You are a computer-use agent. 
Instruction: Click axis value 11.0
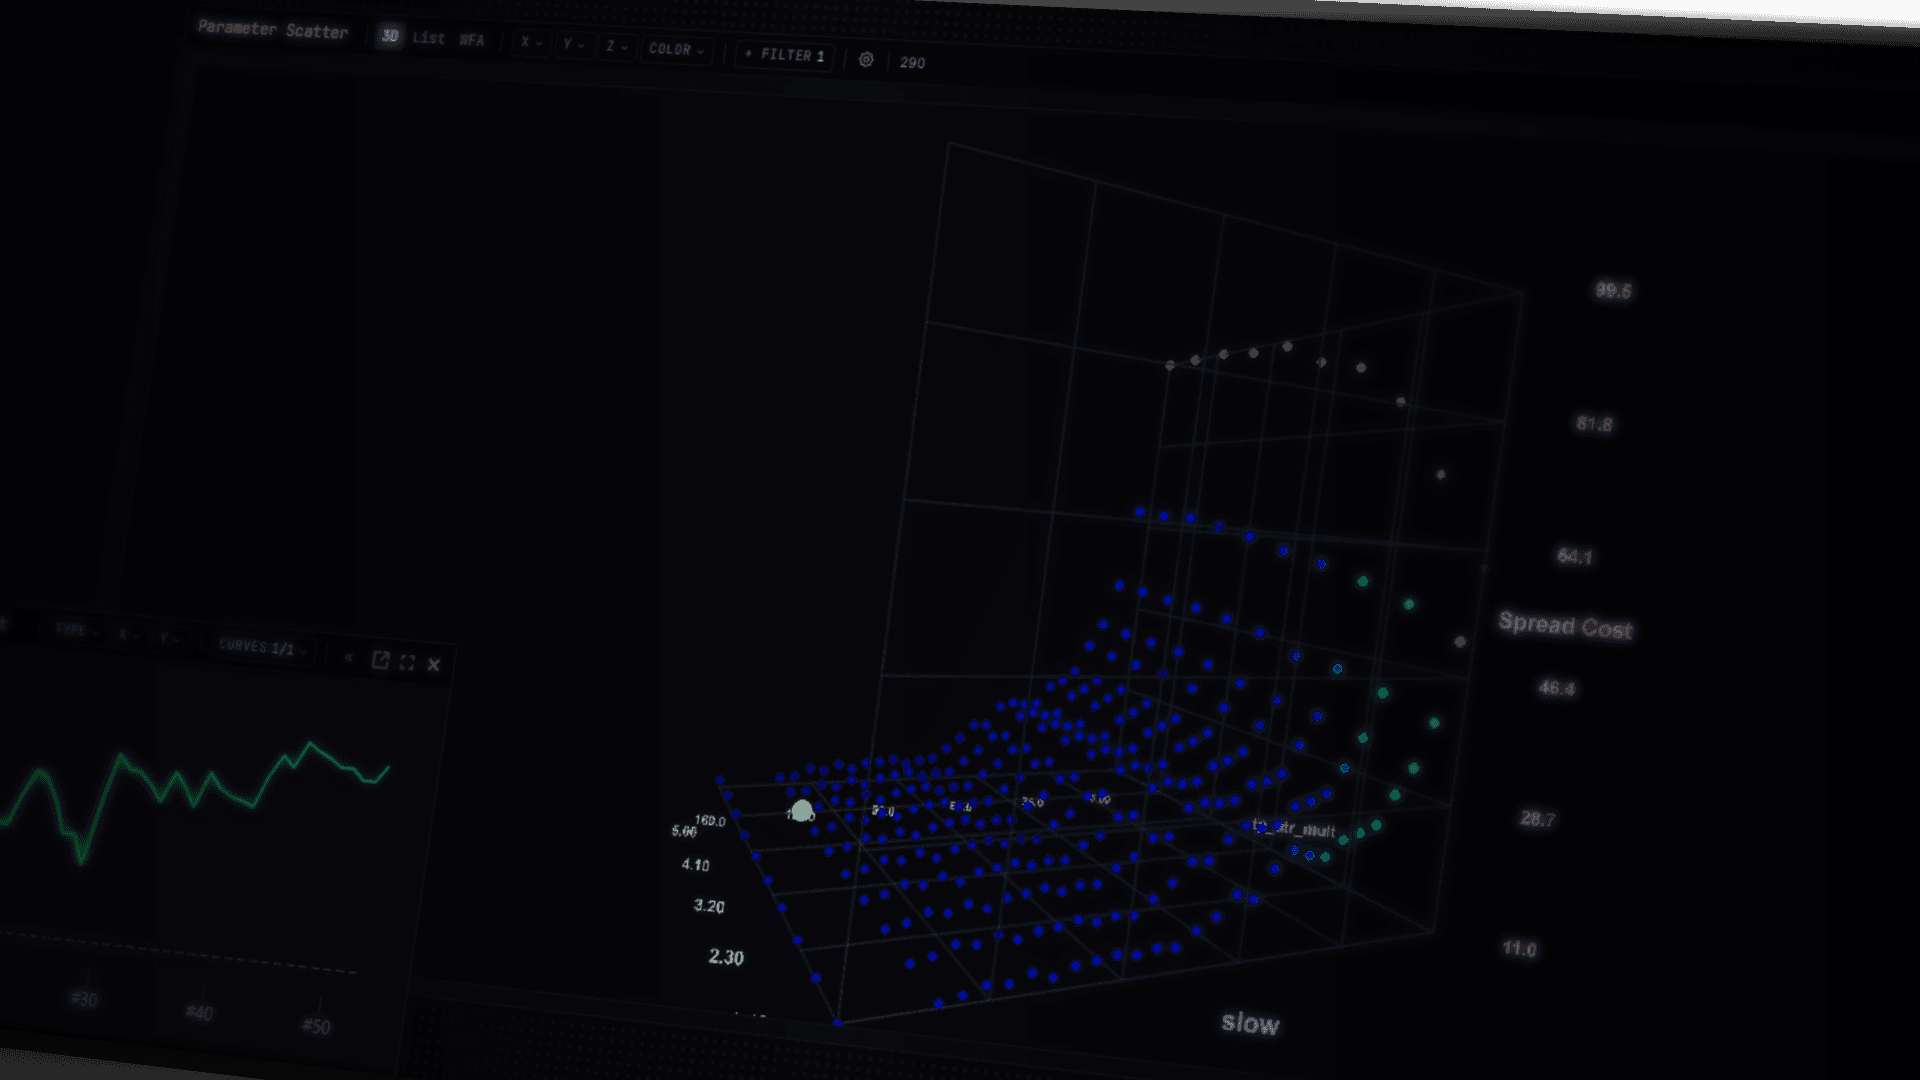(x=1519, y=948)
